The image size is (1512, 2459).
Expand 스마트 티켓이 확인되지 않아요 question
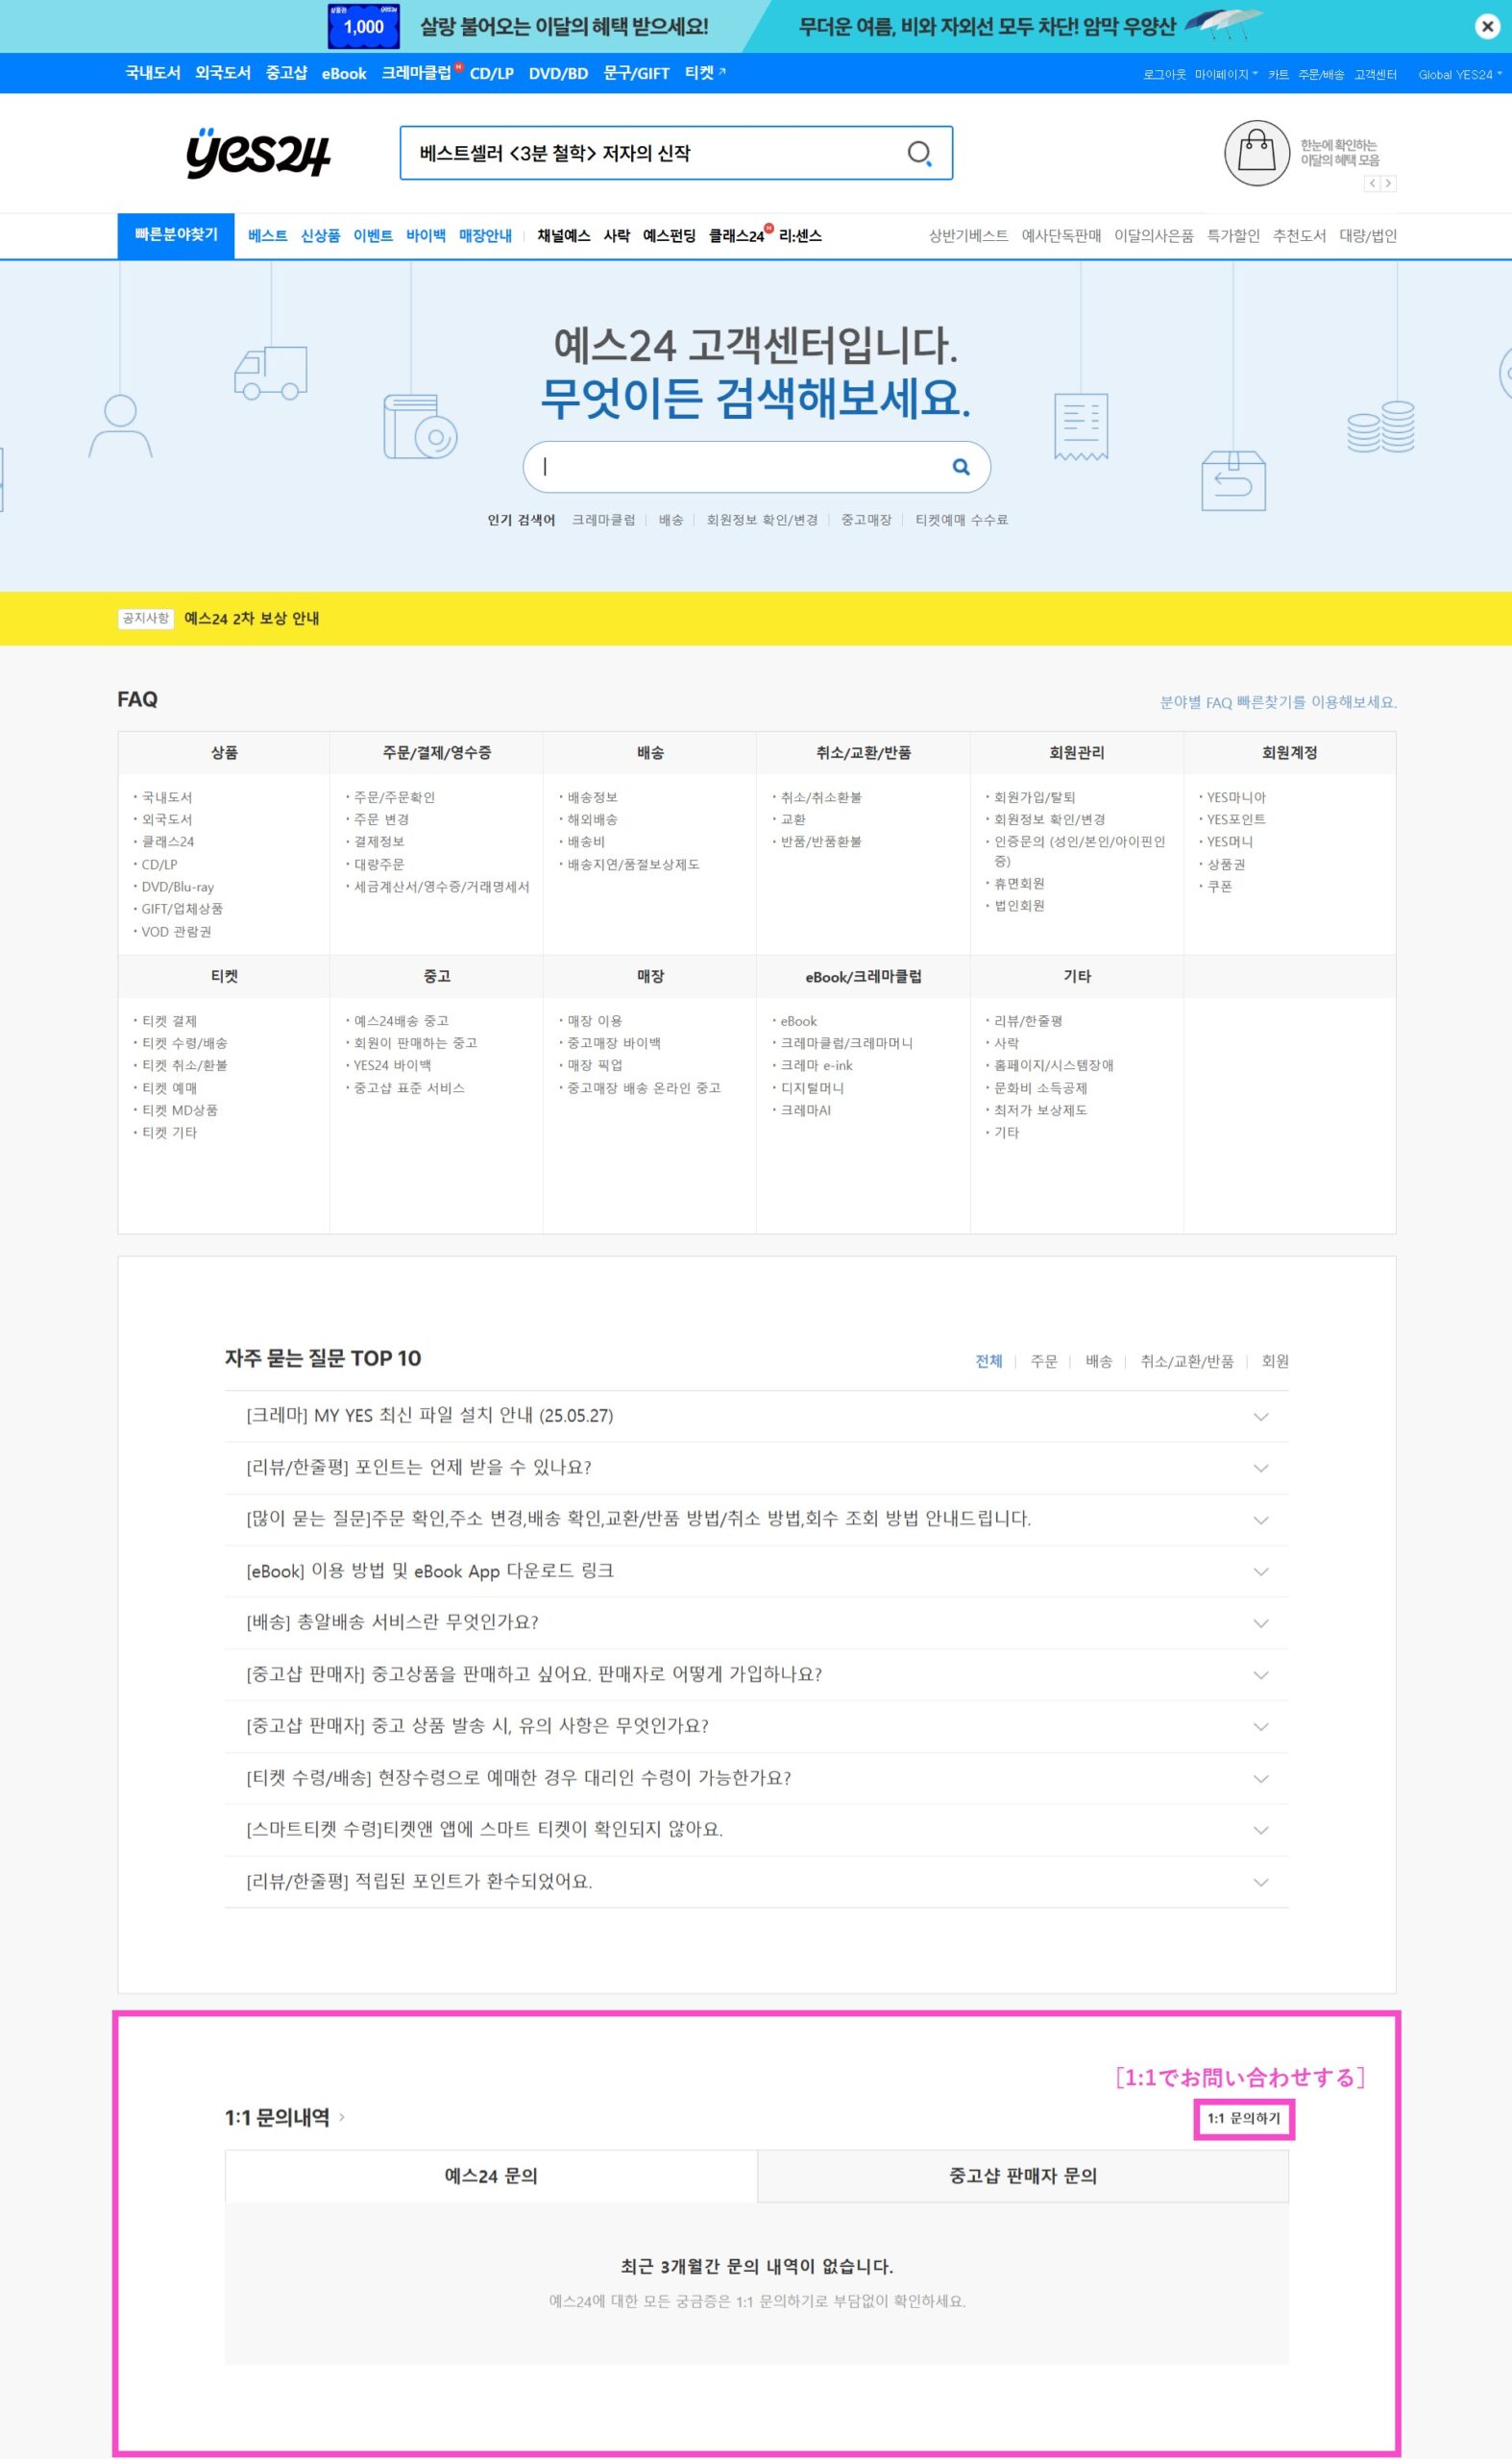click(x=756, y=1830)
